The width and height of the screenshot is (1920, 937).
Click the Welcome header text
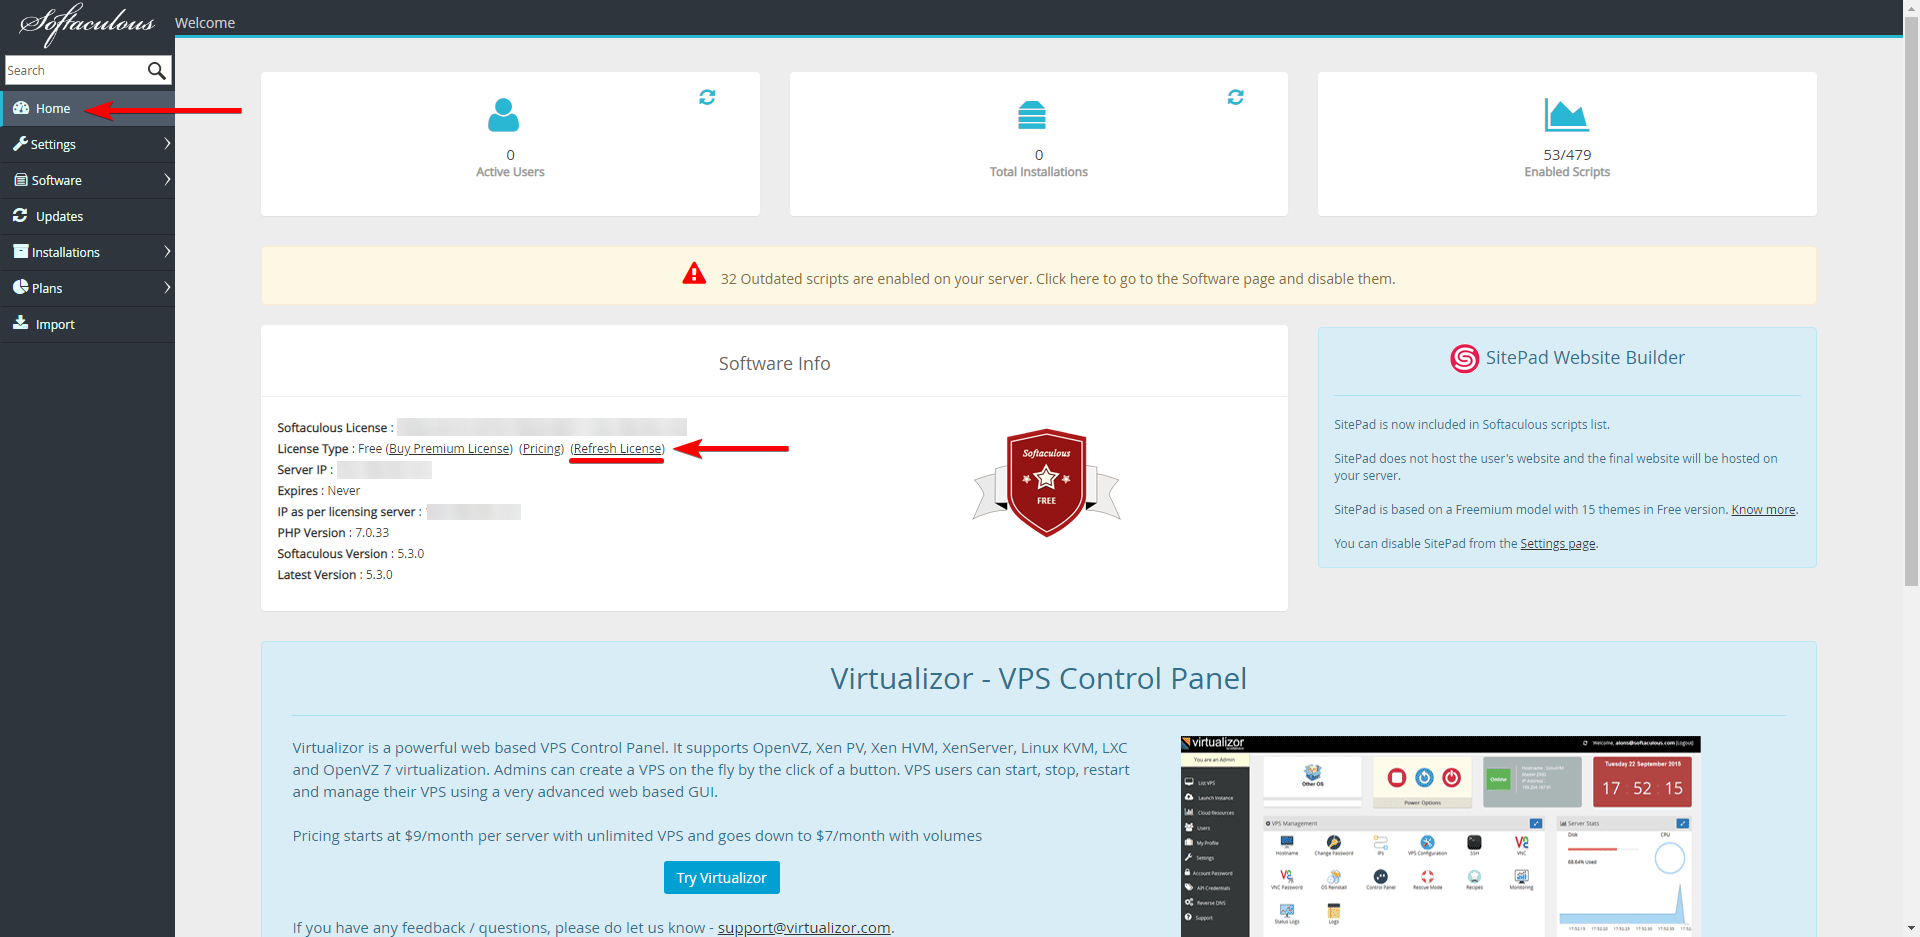point(205,23)
